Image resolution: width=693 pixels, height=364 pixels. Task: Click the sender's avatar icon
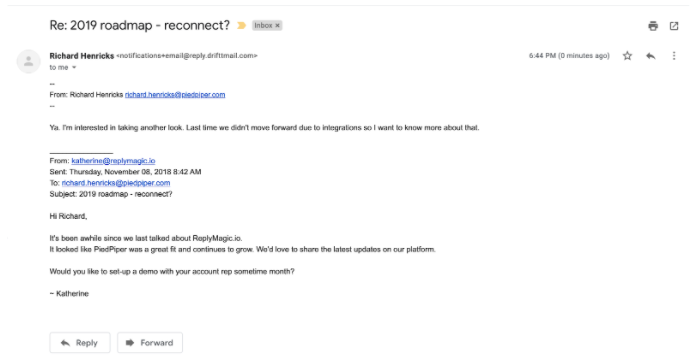[x=29, y=61]
